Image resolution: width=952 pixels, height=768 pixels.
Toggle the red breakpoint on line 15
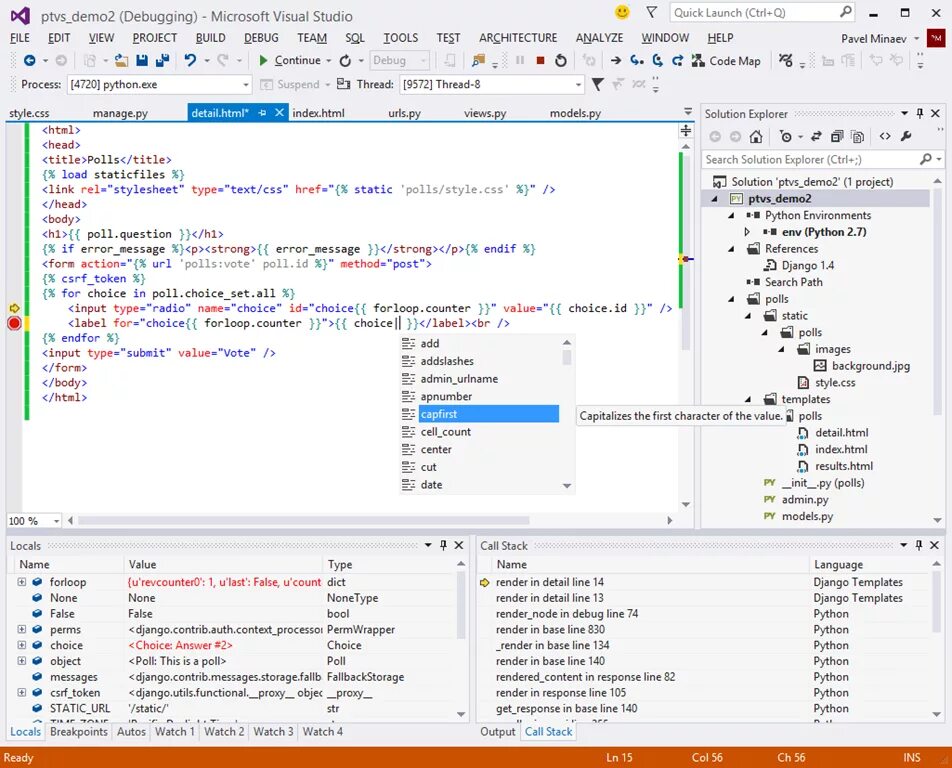pyautogui.click(x=14, y=323)
